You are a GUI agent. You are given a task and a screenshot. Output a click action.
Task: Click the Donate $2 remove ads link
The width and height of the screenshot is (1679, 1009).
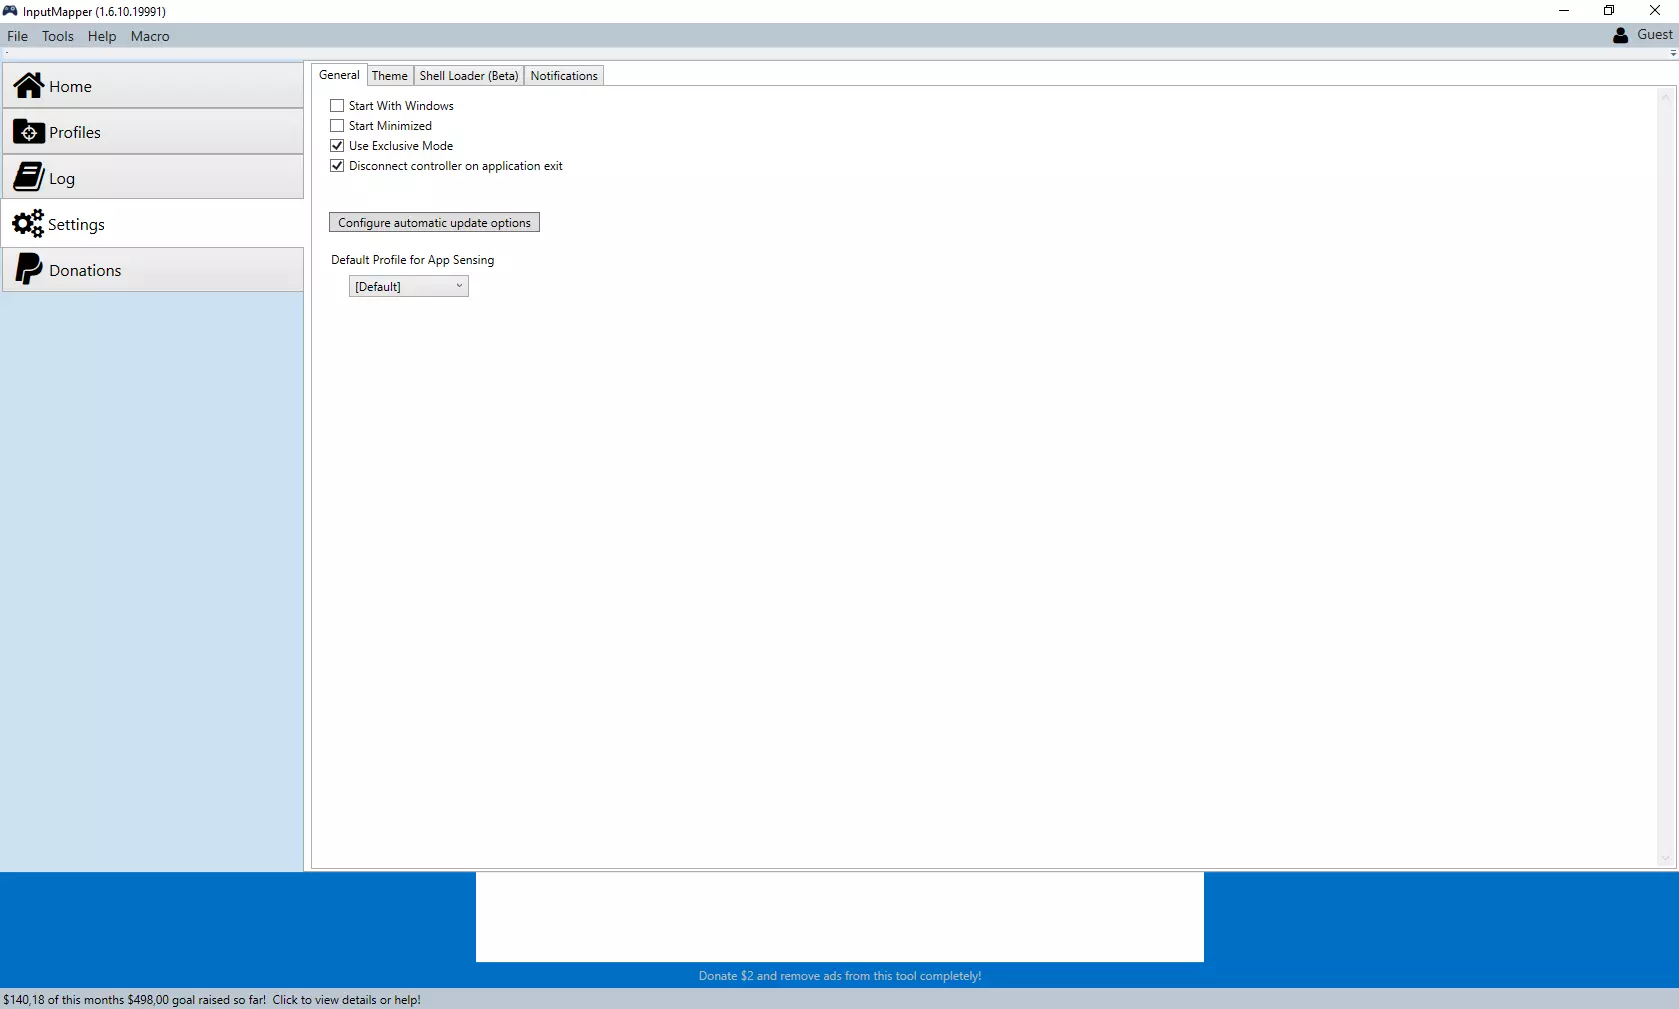(x=840, y=976)
